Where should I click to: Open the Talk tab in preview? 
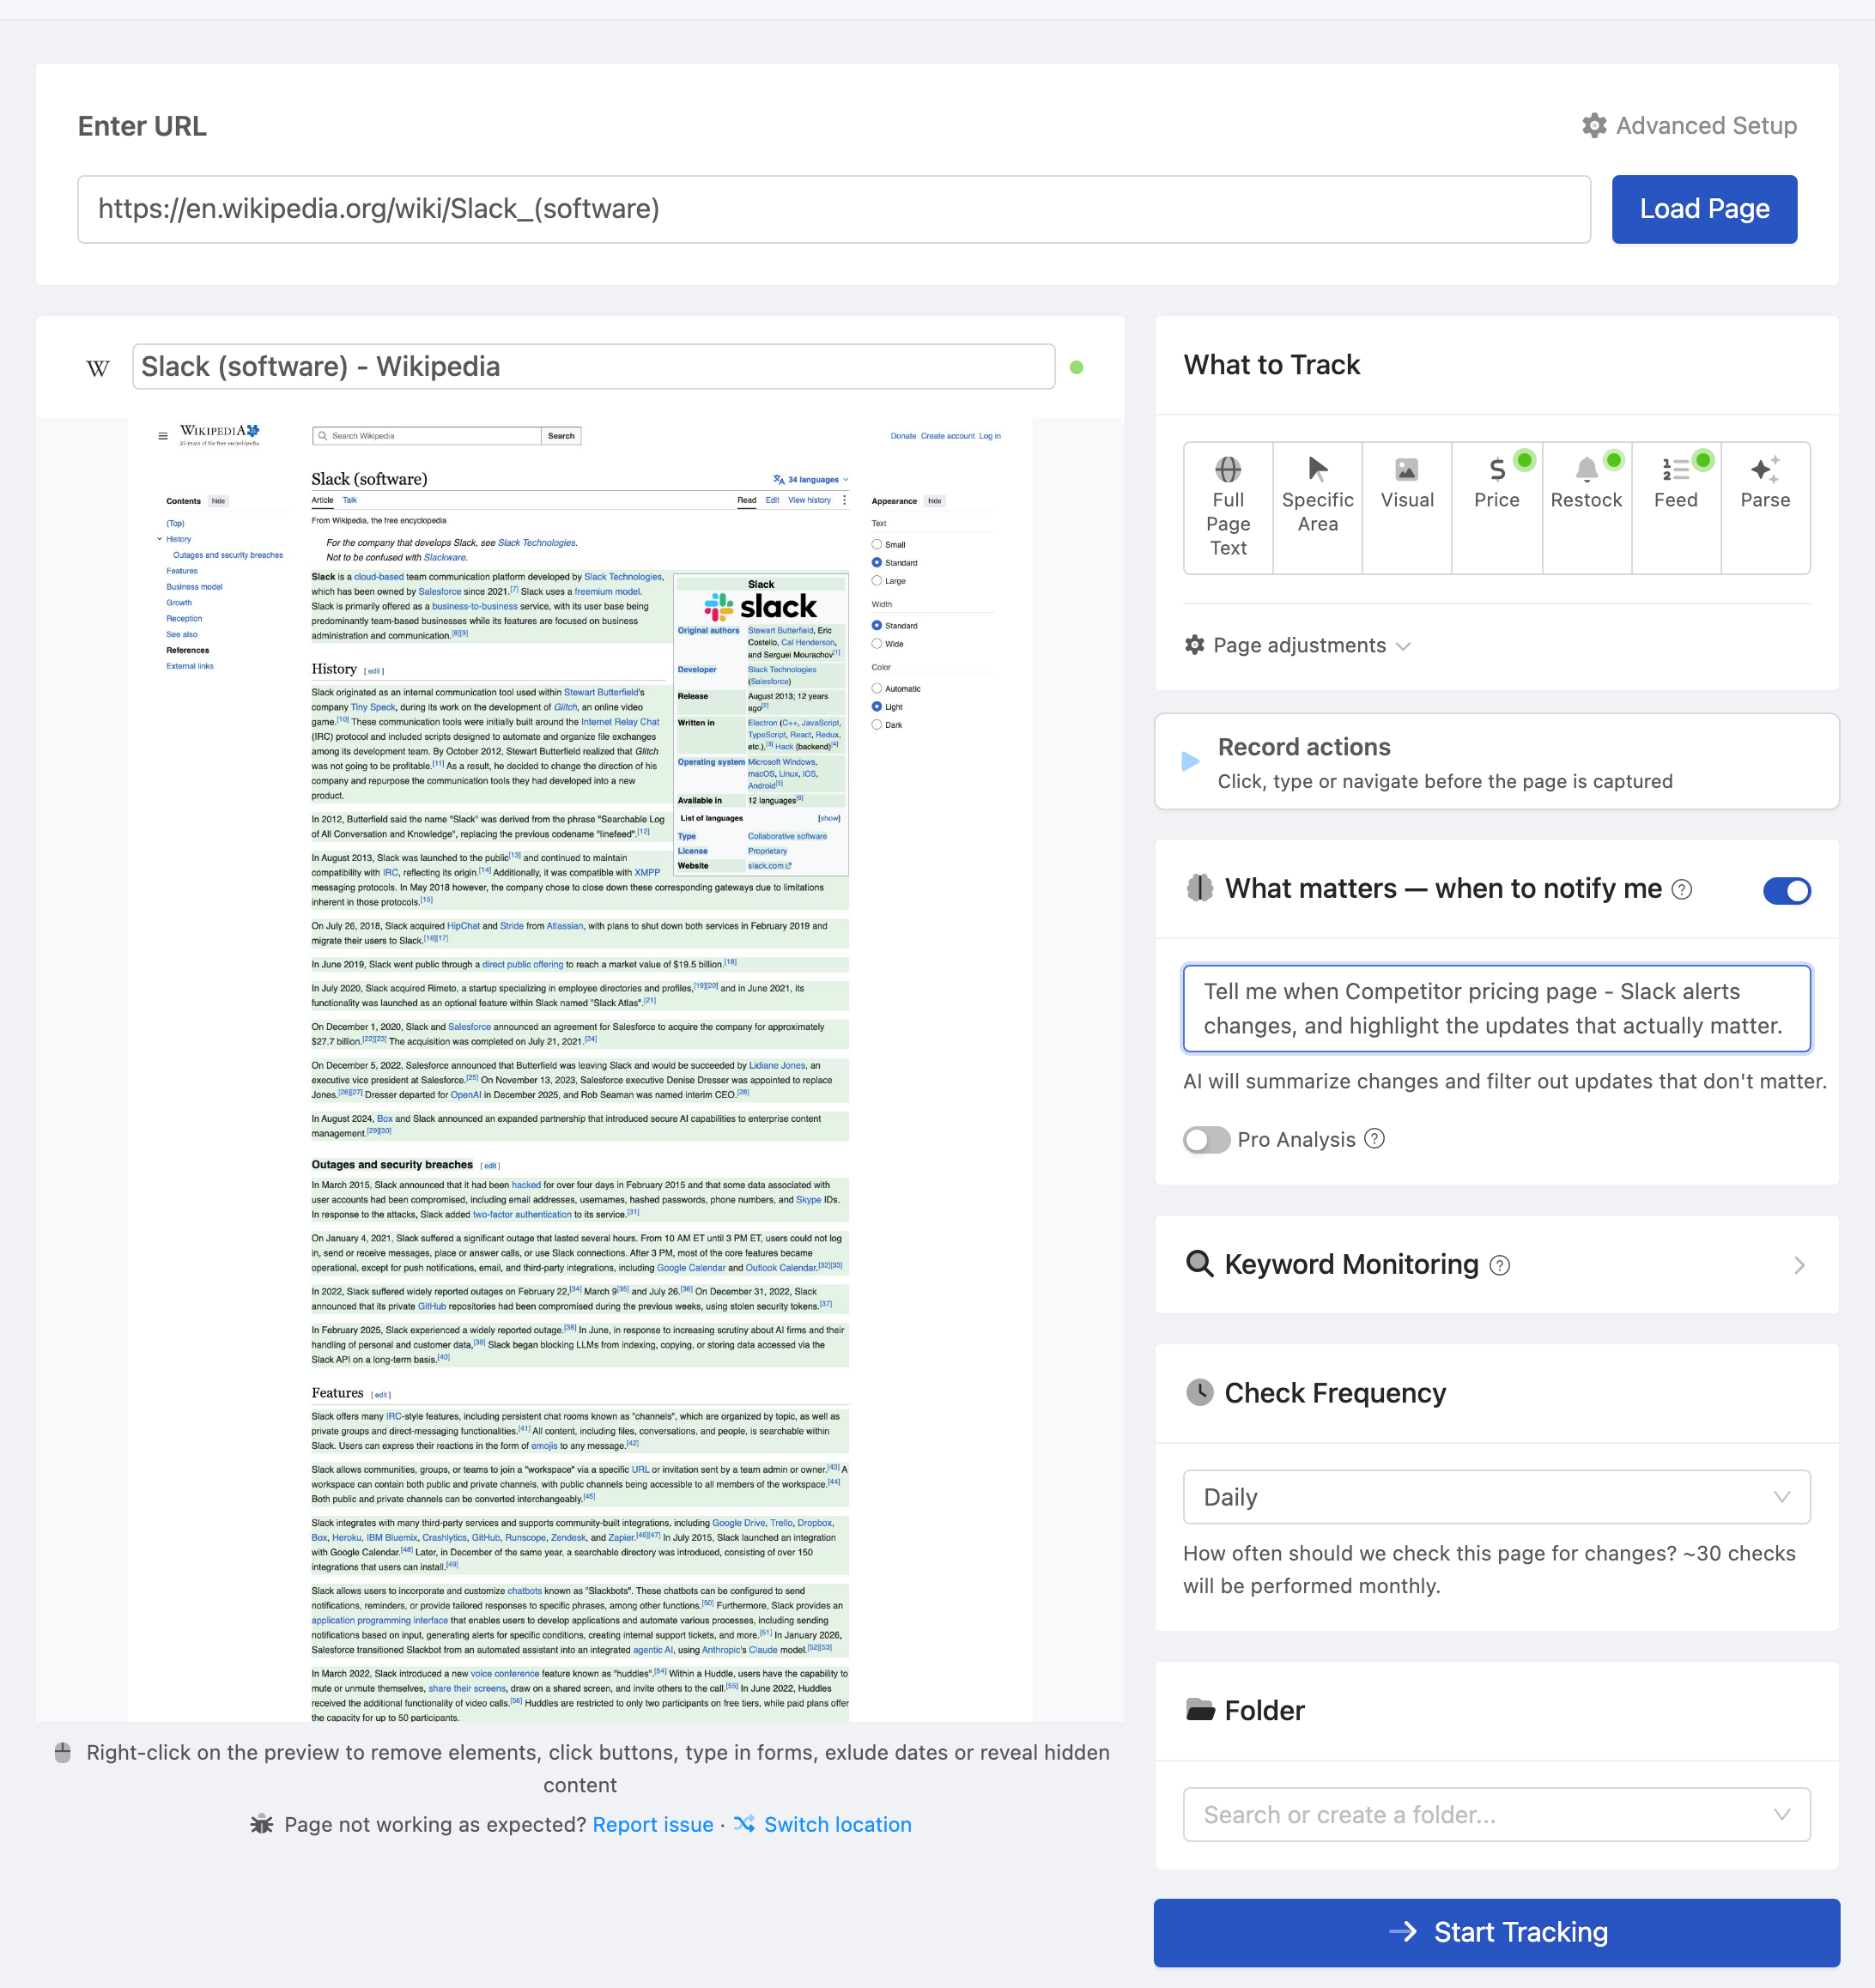point(349,500)
